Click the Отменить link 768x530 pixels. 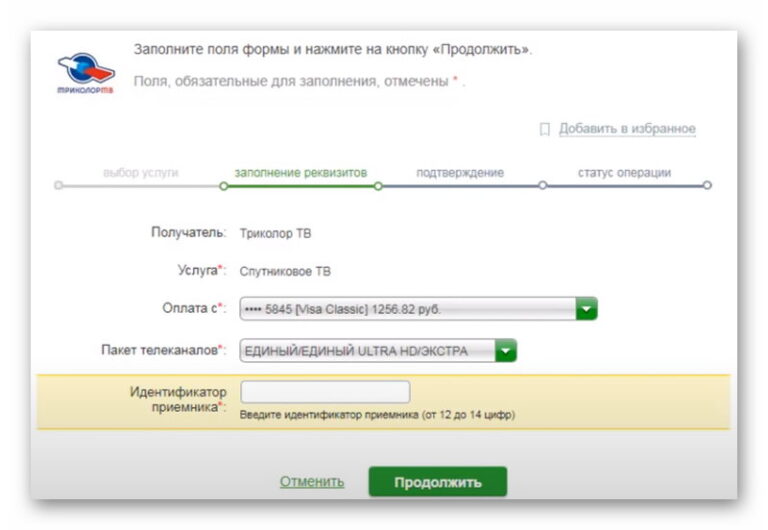tap(312, 482)
